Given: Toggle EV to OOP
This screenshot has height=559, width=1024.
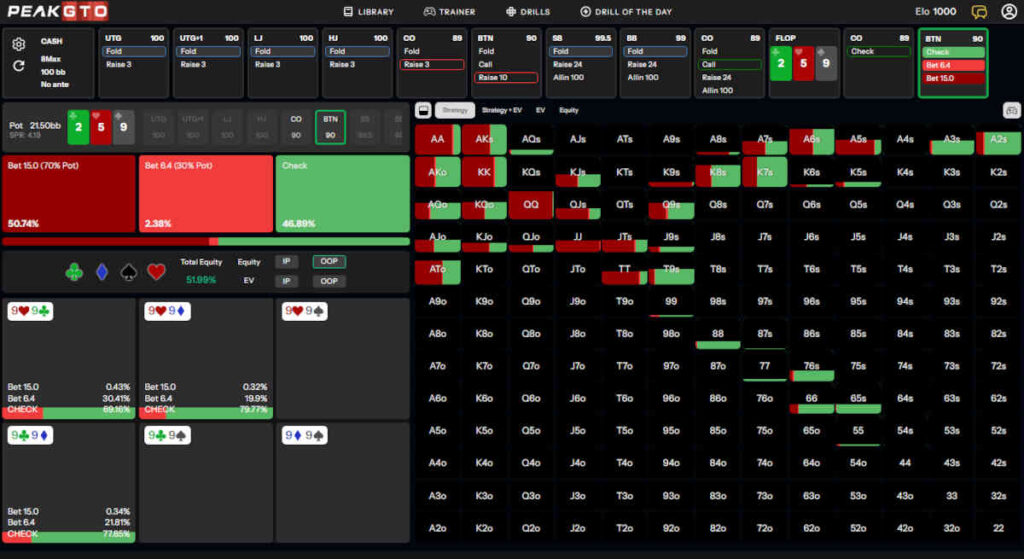Looking at the screenshot, I should coord(326,281).
